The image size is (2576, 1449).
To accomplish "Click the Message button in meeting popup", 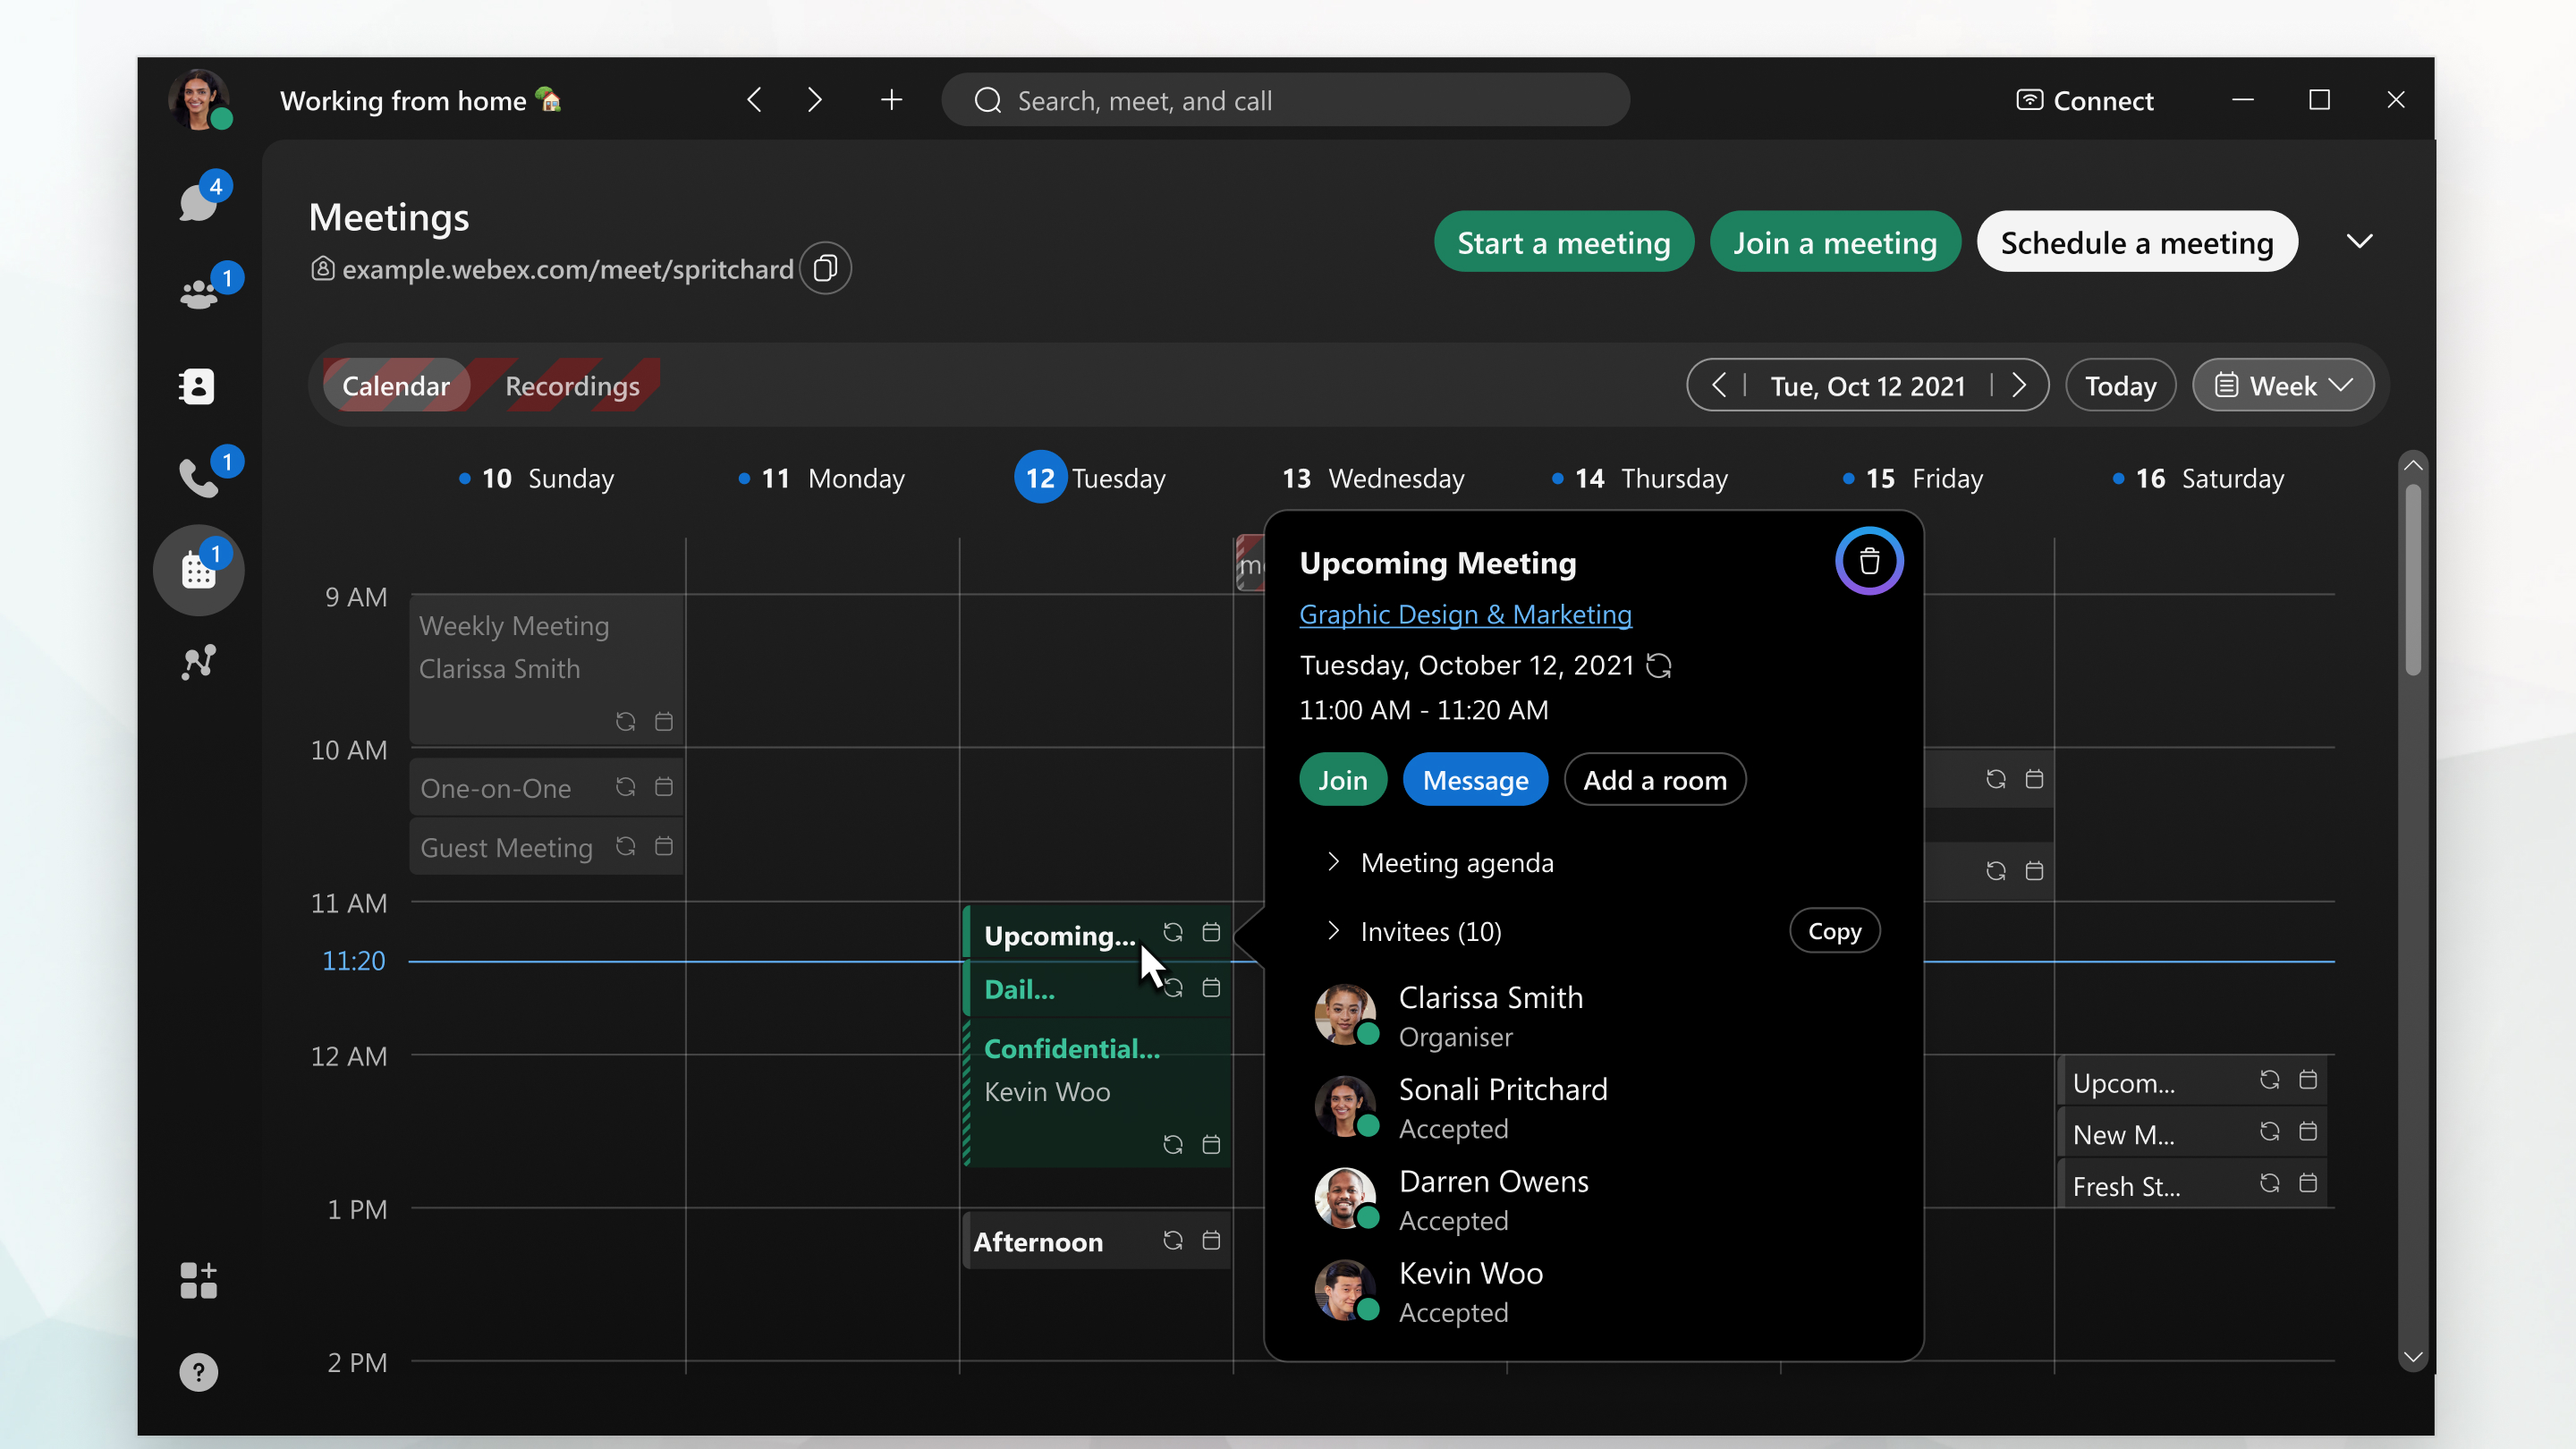I will 1476,778.
